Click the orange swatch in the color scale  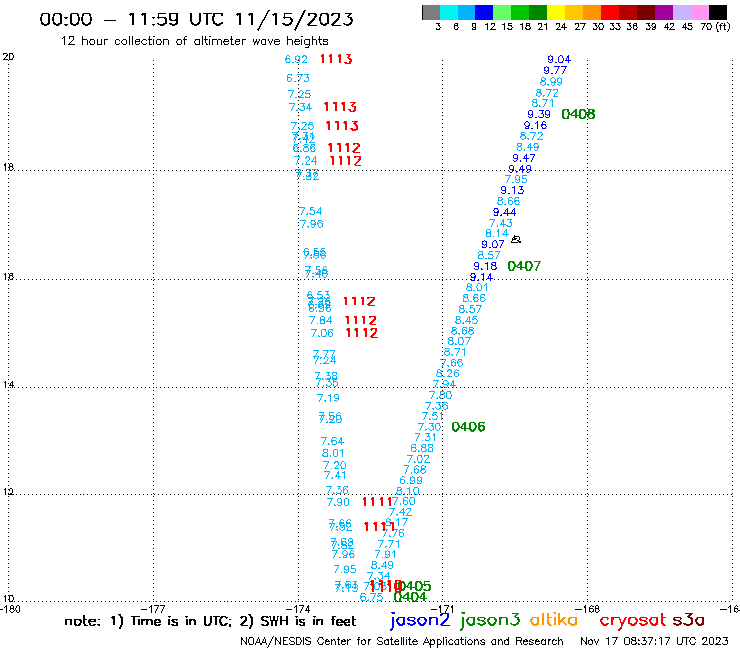[592, 12]
